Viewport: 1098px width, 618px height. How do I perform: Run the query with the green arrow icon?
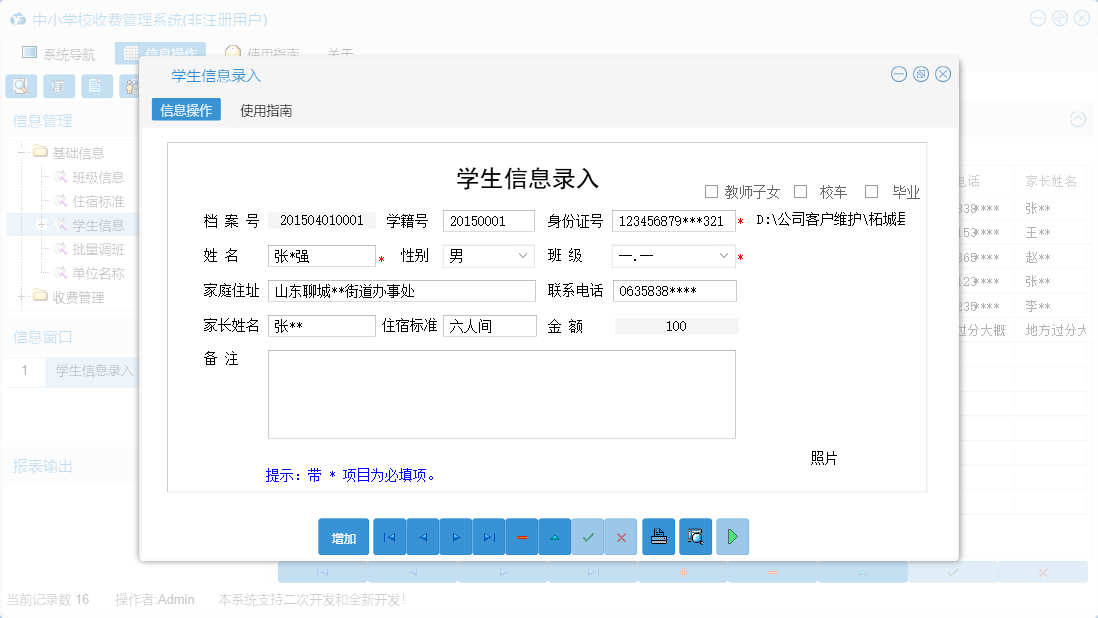[x=732, y=537]
